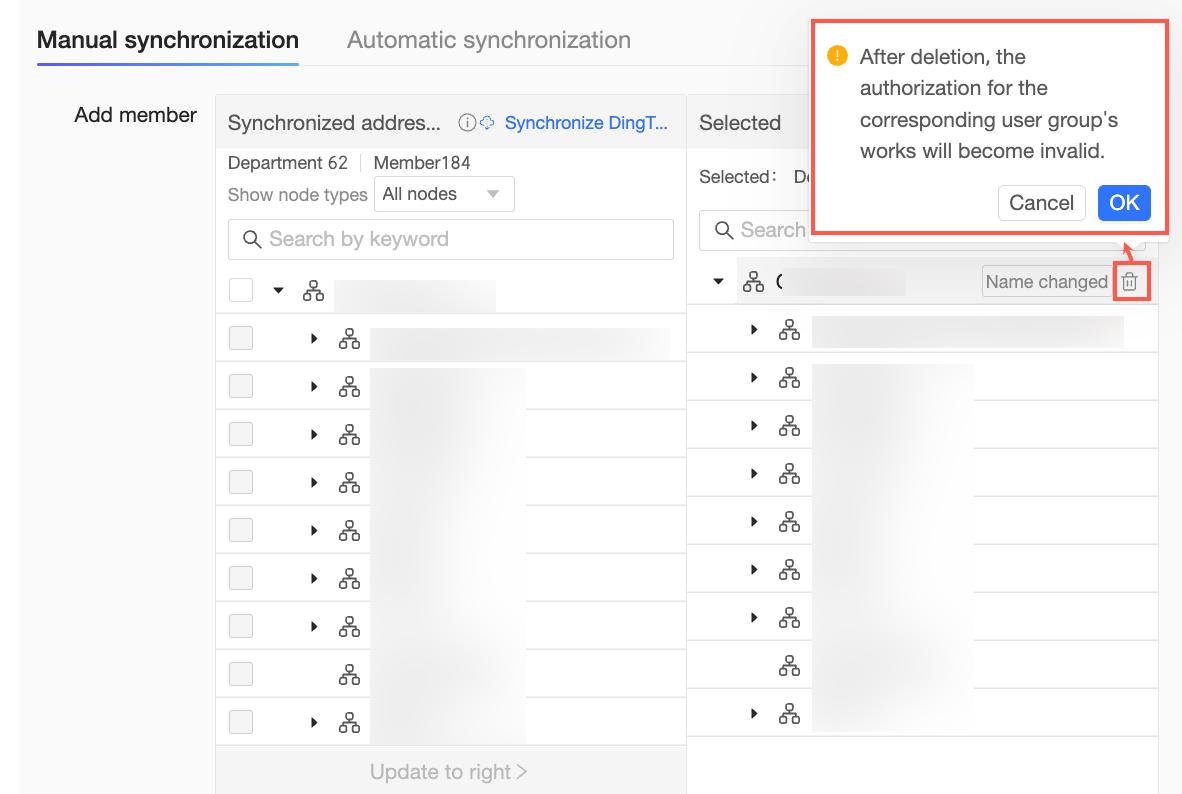Click the info icon next to Synchronized address
The image size is (1182, 794).
[466, 123]
